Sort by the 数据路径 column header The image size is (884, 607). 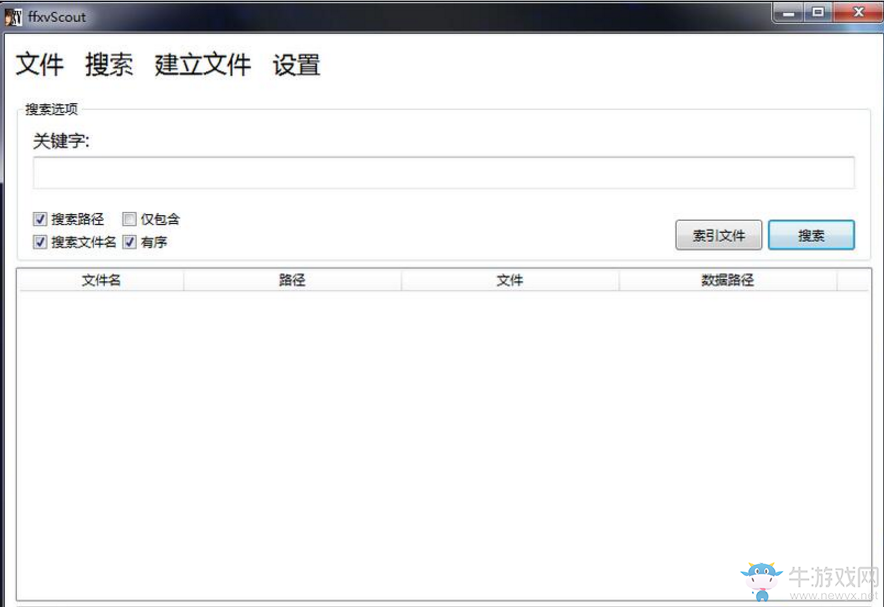[728, 280]
